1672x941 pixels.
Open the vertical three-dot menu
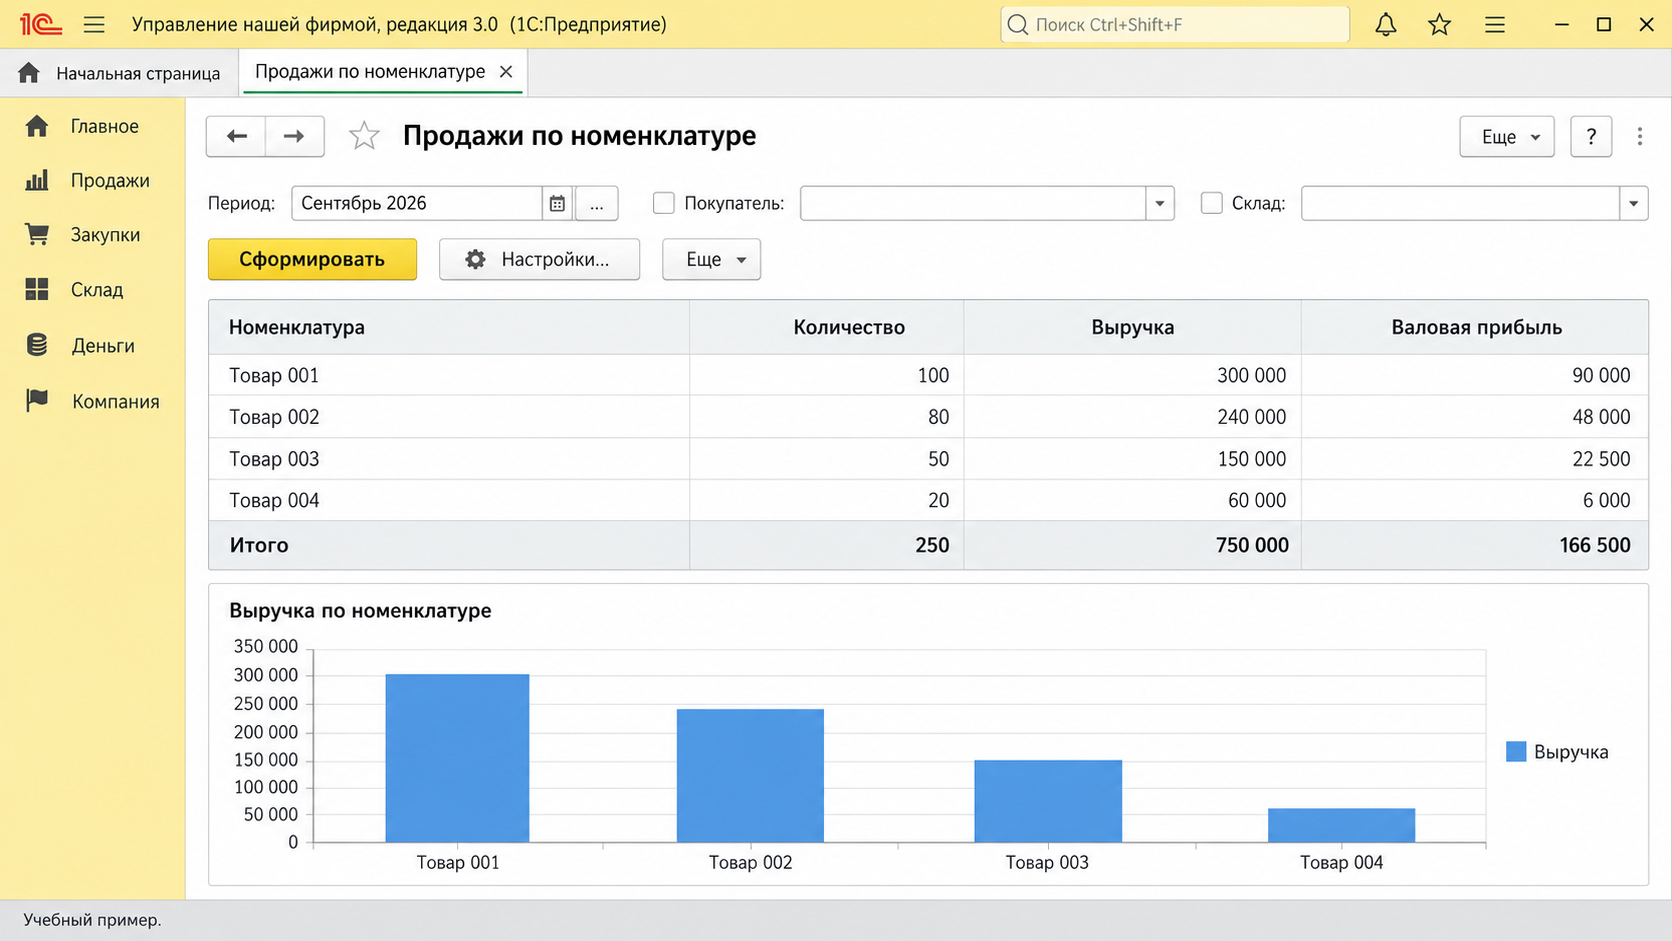click(x=1640, y=136)
